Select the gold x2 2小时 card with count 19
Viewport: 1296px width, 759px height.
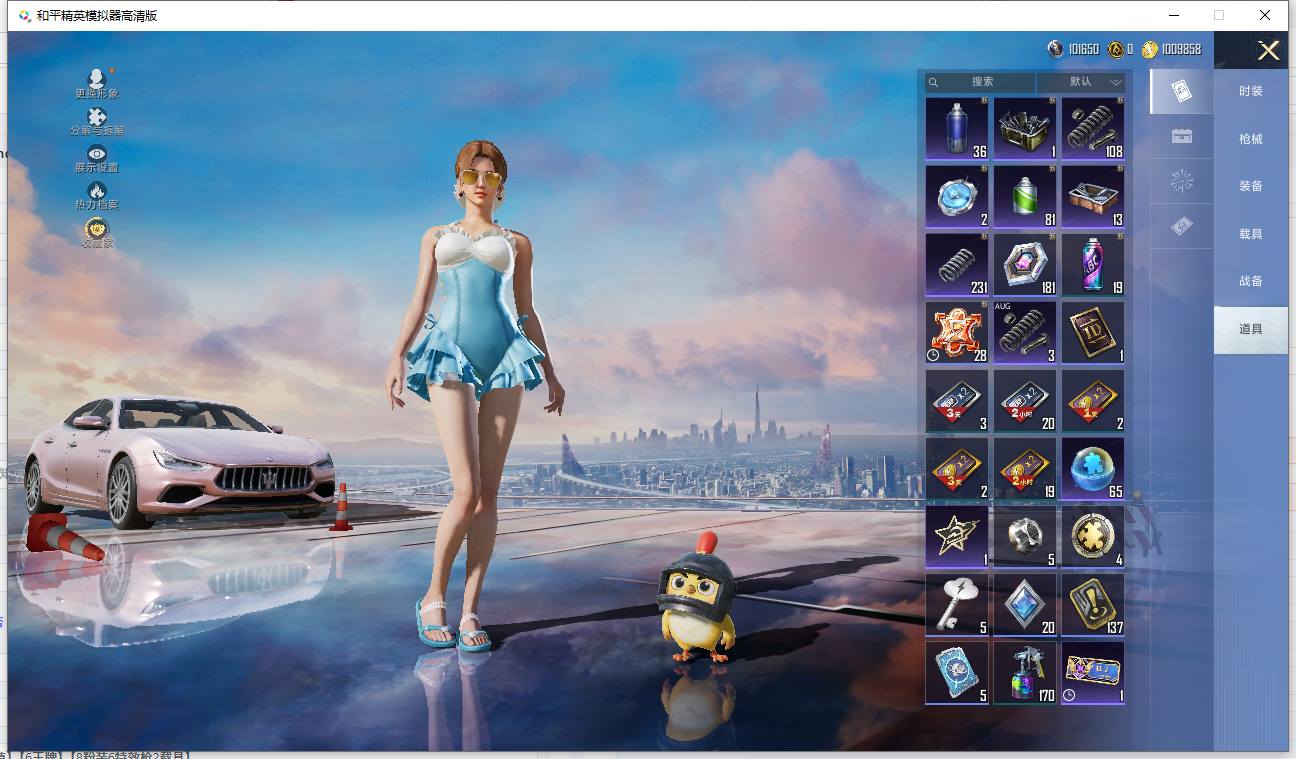click(1025, 469)
